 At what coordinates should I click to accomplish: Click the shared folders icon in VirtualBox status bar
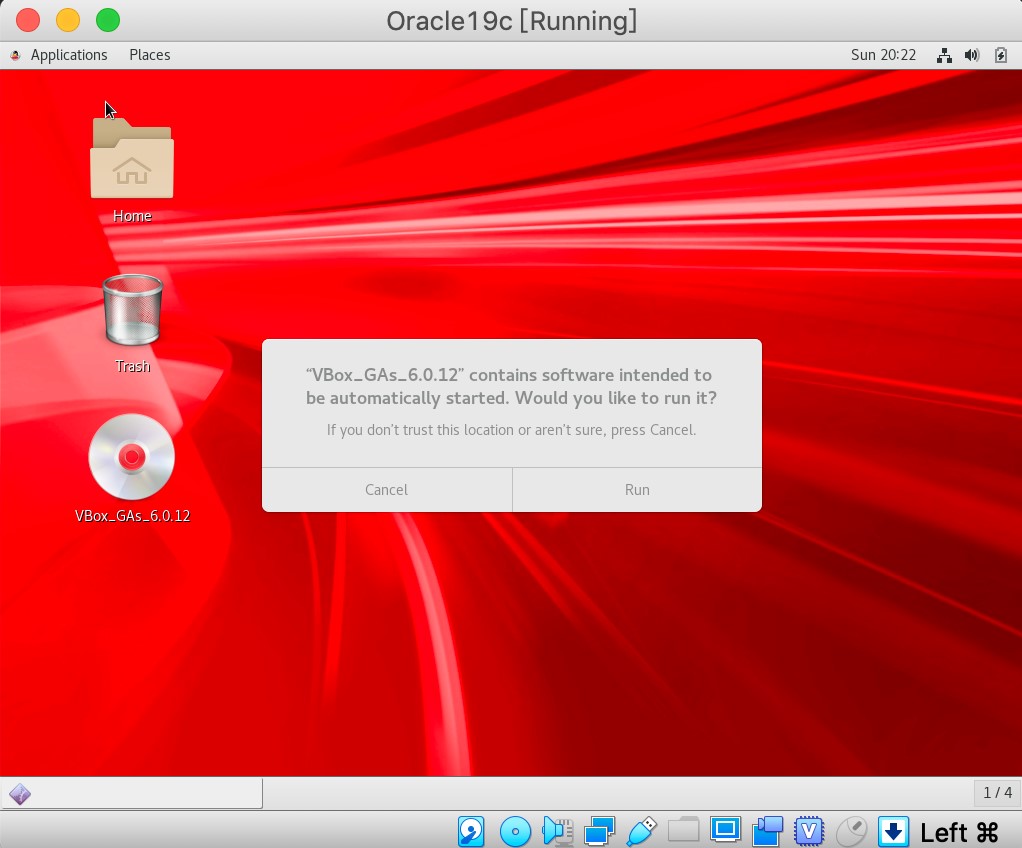coord(683,830)
